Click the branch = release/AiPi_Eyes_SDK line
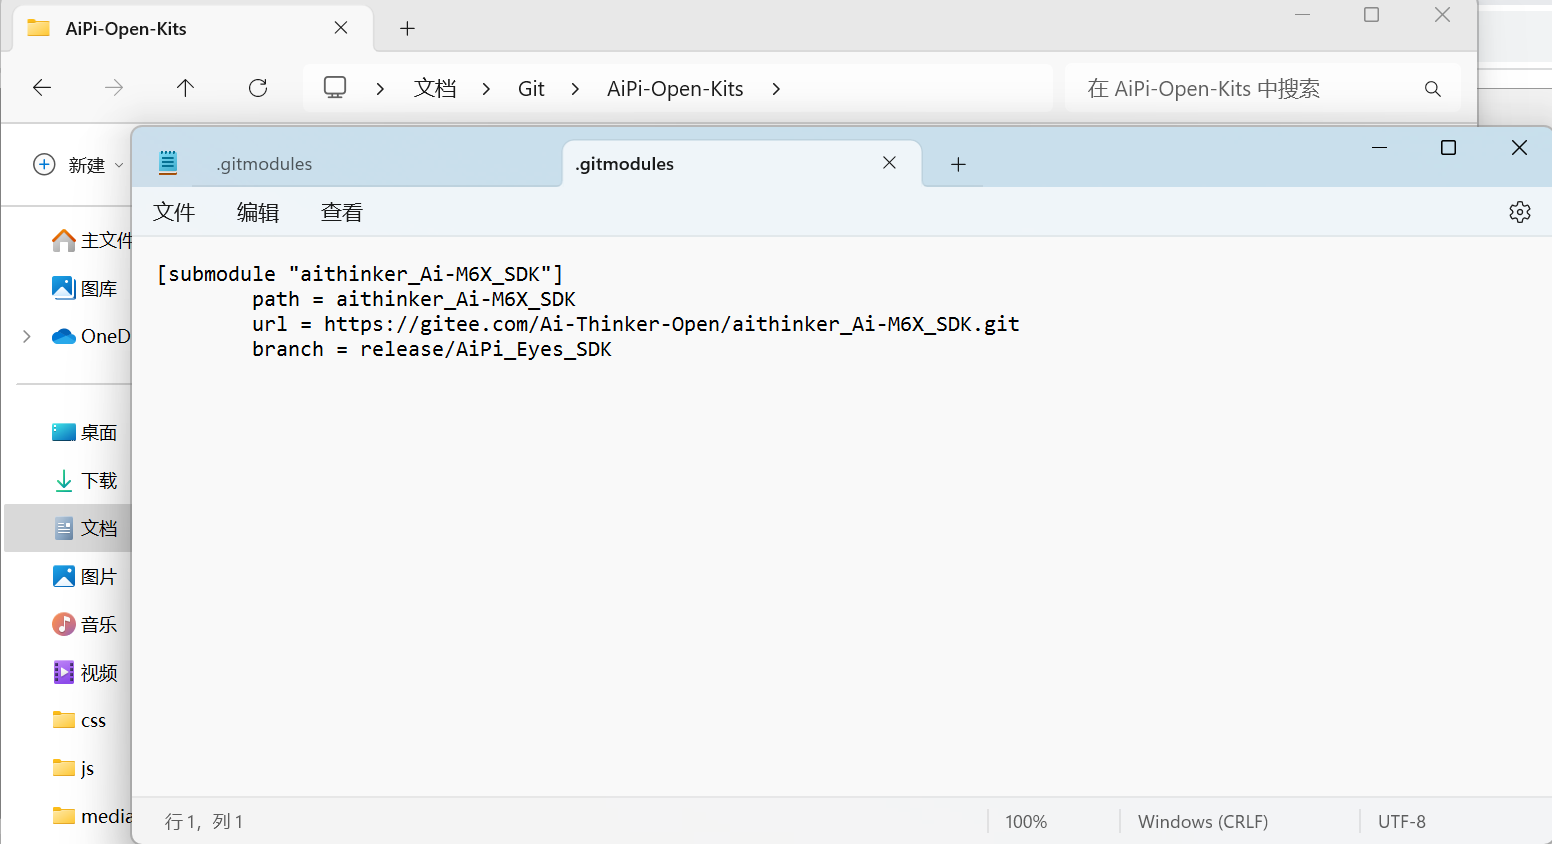The height and width of the screenshot is (844, 1552). click(x=432, y=349)
